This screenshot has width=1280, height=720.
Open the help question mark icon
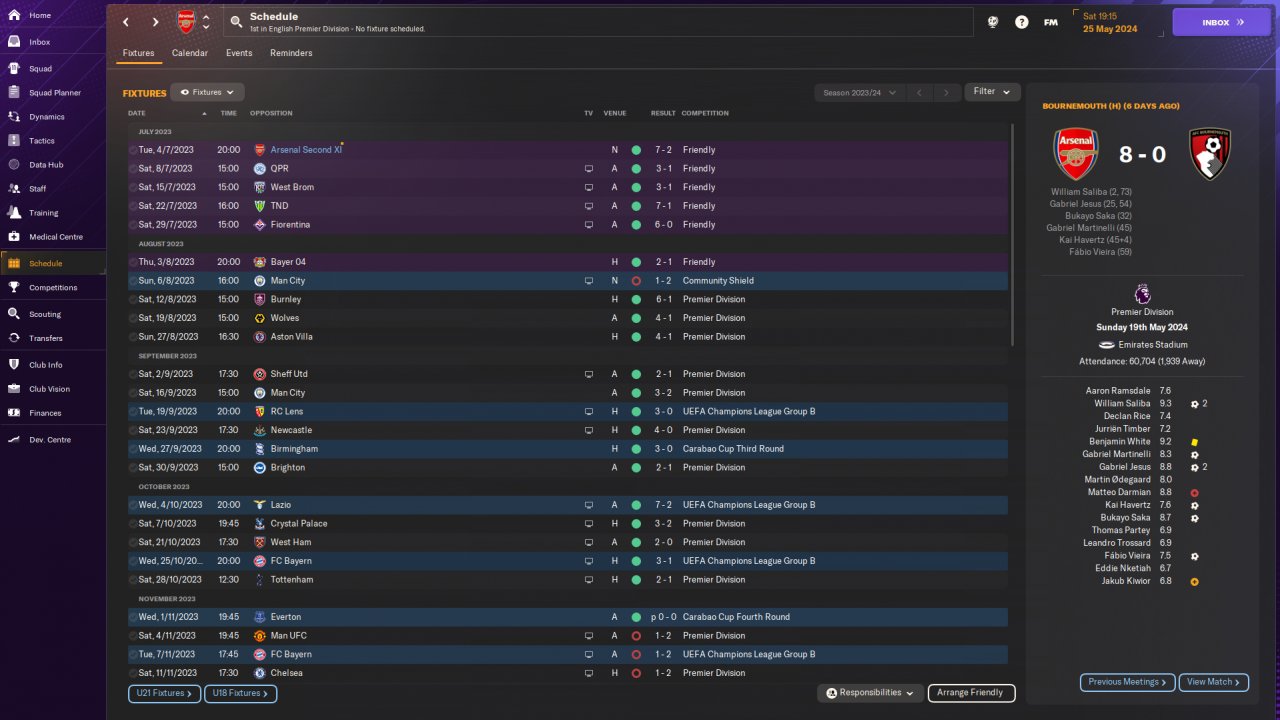[1022, 22]
